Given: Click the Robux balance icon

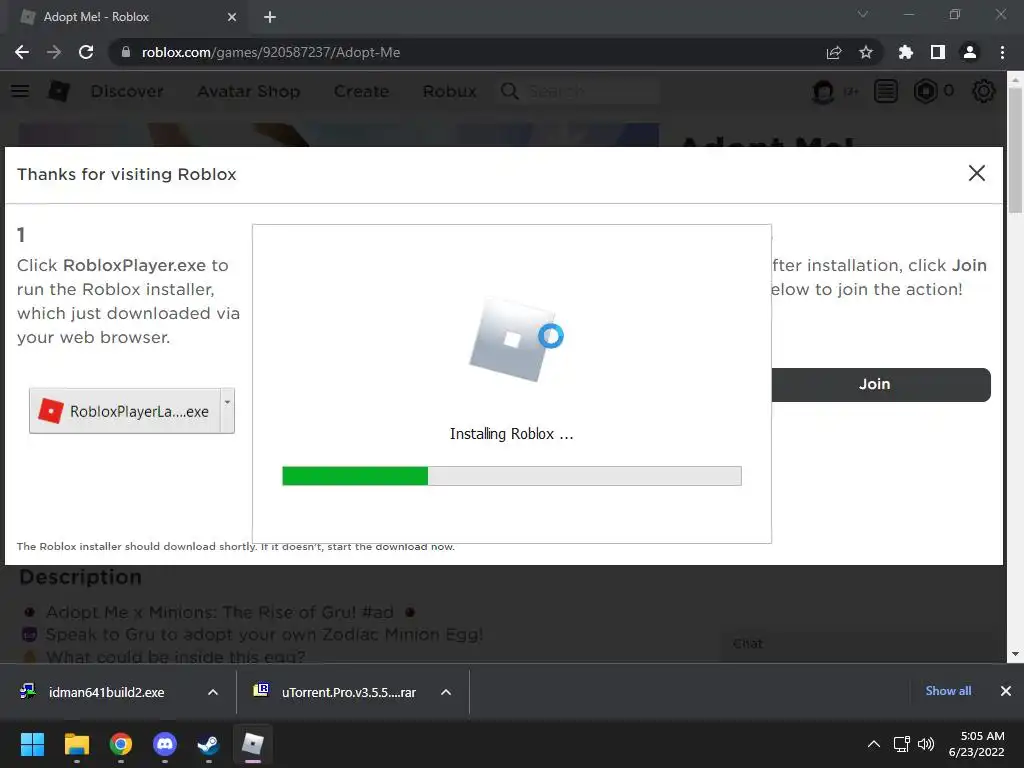Looking at the screenshot, I should [925, 91].
